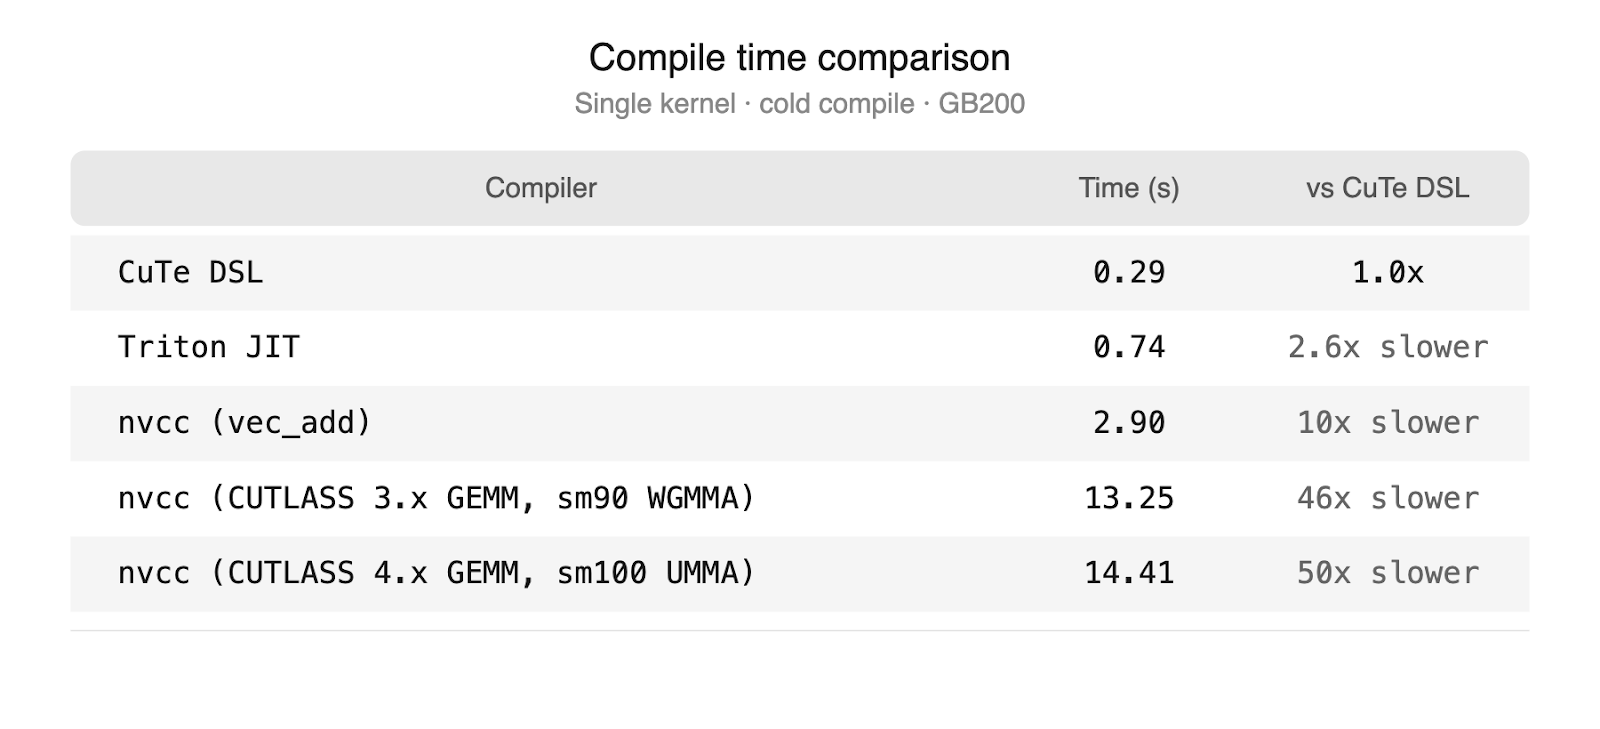Click the 0.29 time value
The image size is (1600, 729).
(x=1129, y=272)
